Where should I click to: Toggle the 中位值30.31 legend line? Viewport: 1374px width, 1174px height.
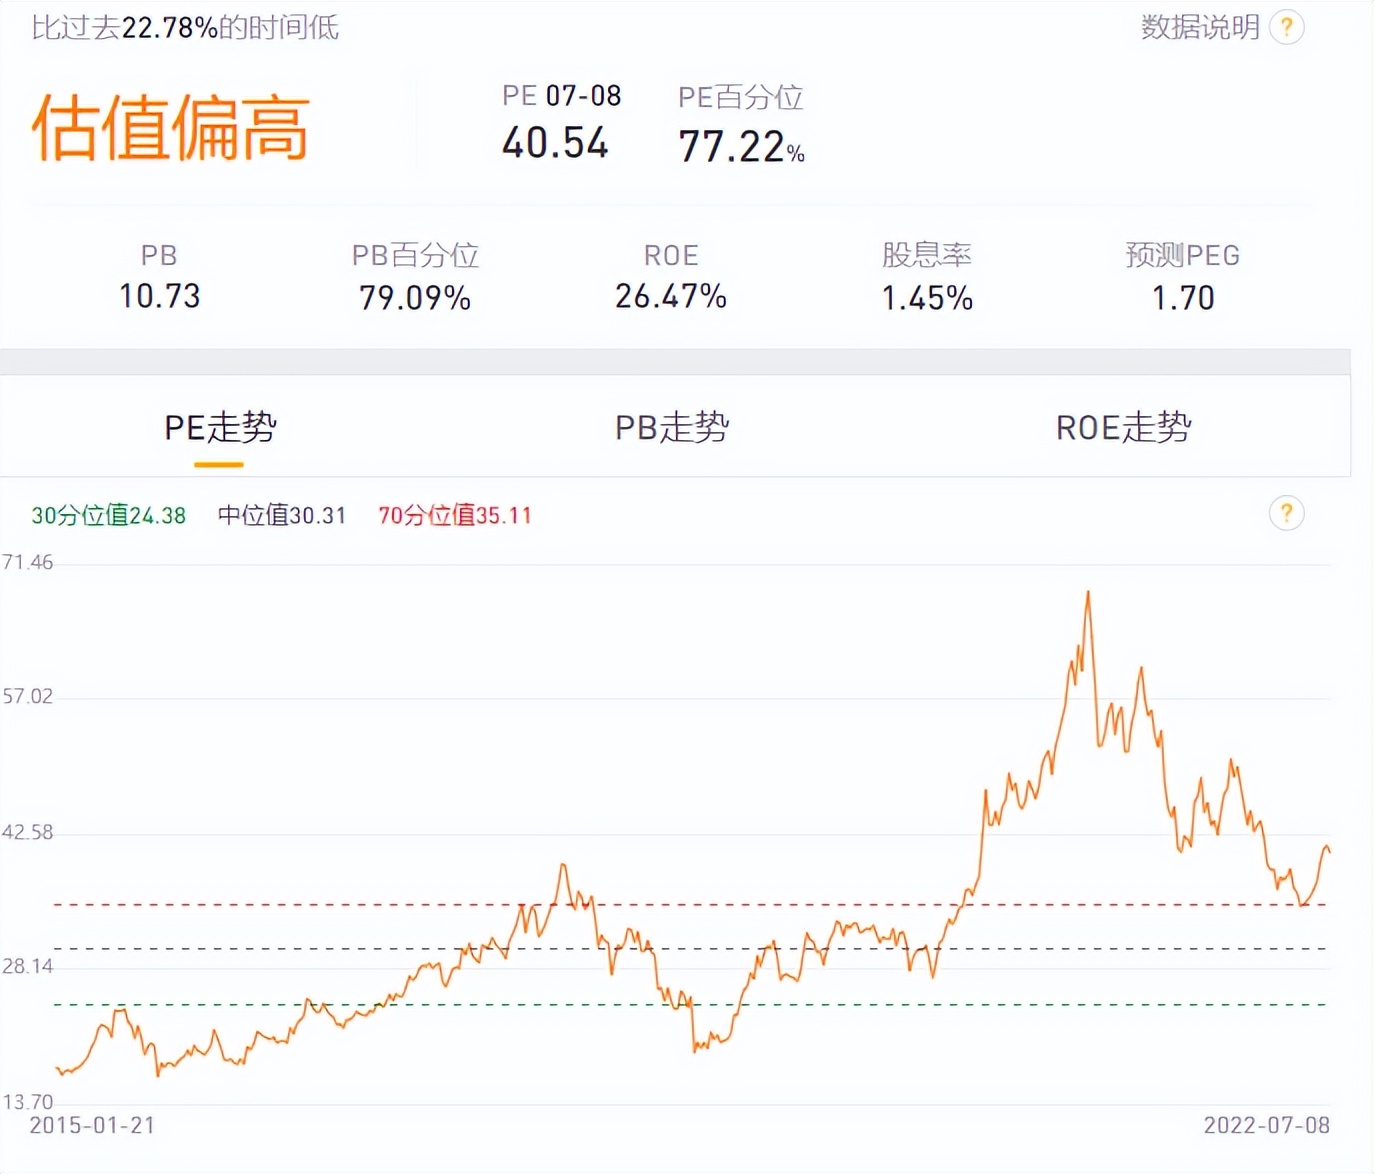(282, 515)
